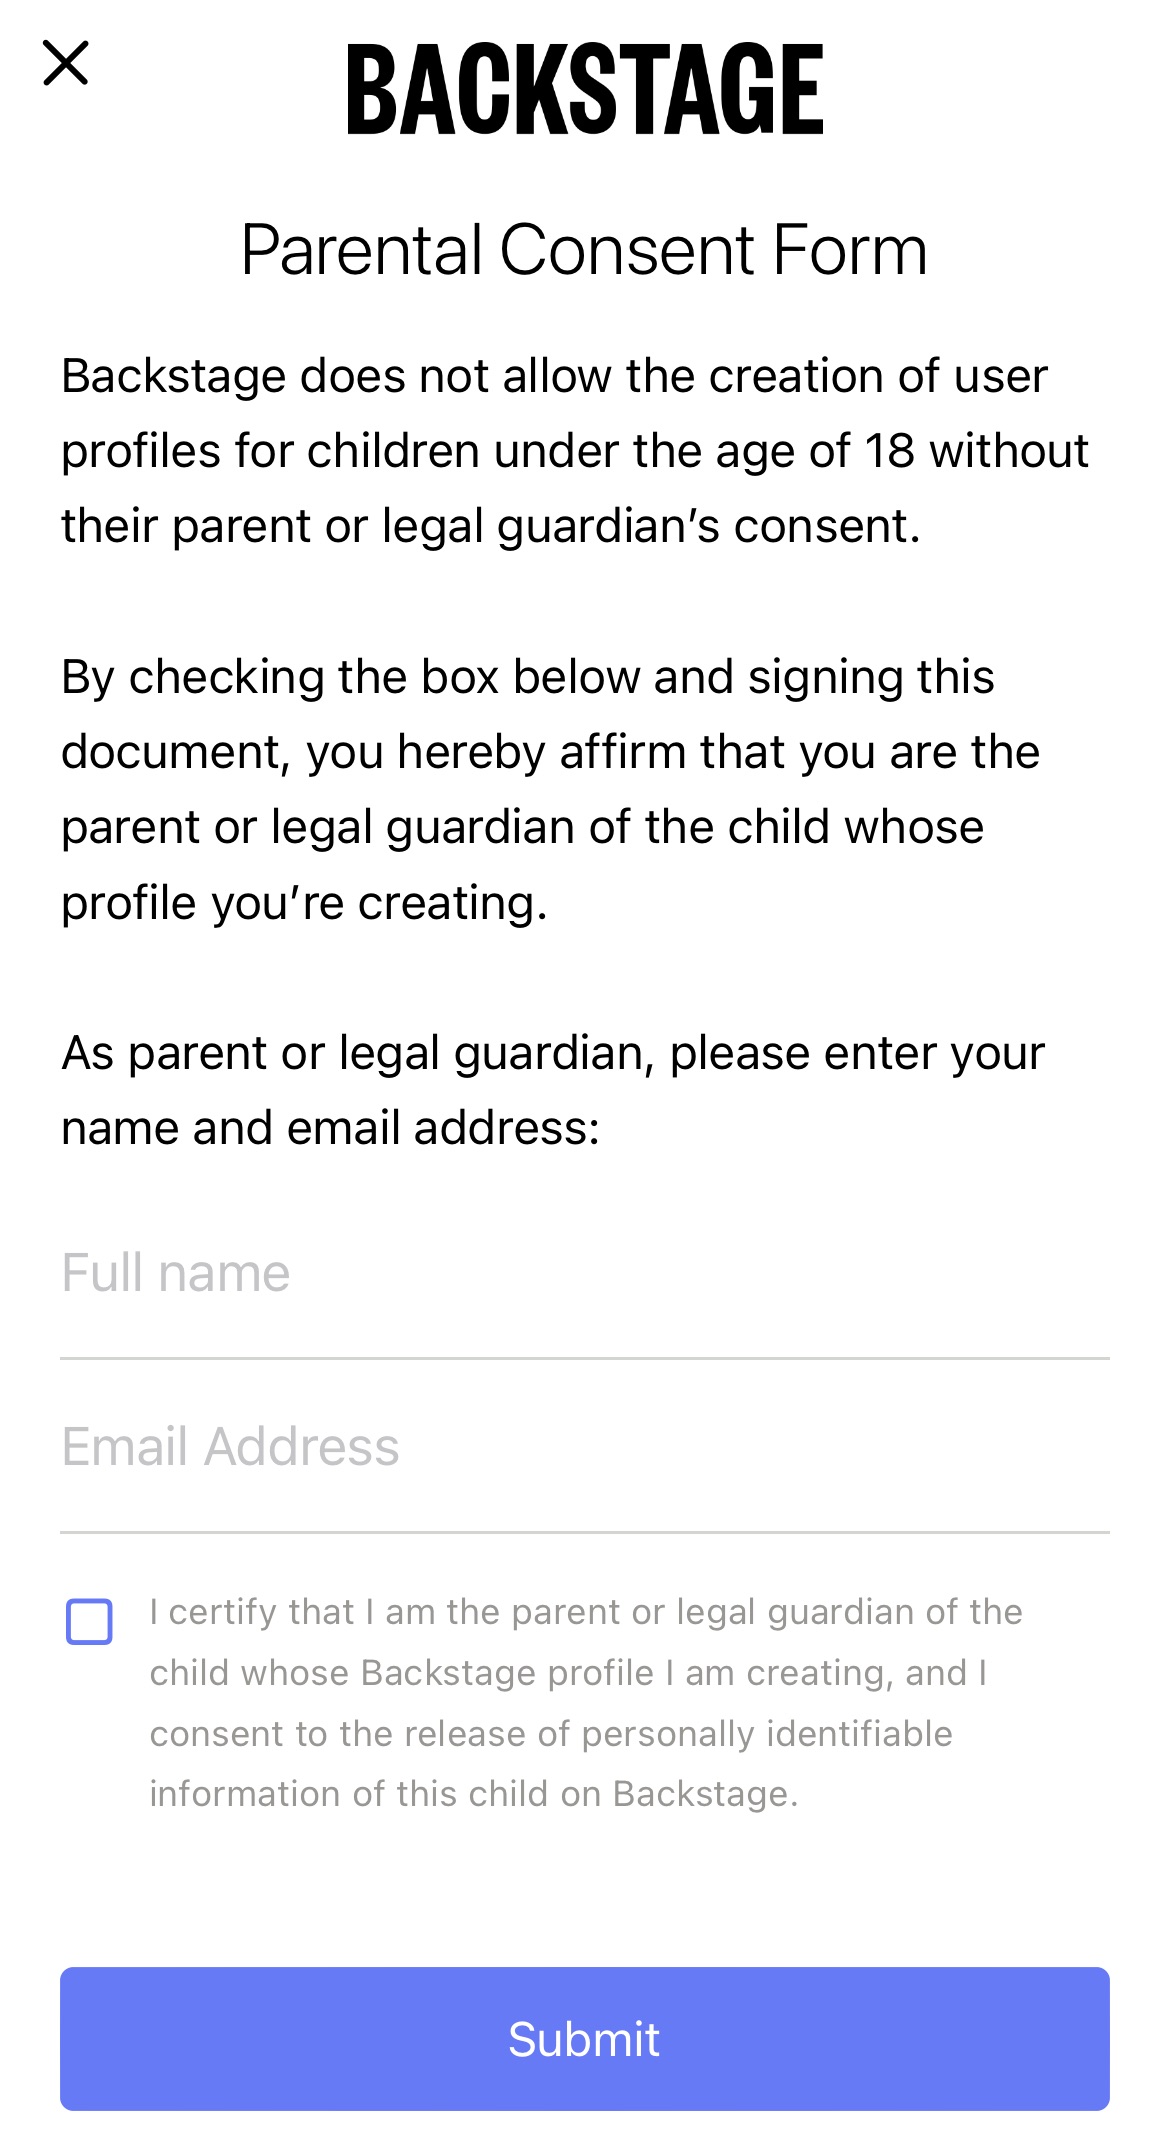This screenshot has height=2154, width=1170.
Task: Click the line 'their parent or legal guardian's consent.'
Action: (x=491, y=526)
